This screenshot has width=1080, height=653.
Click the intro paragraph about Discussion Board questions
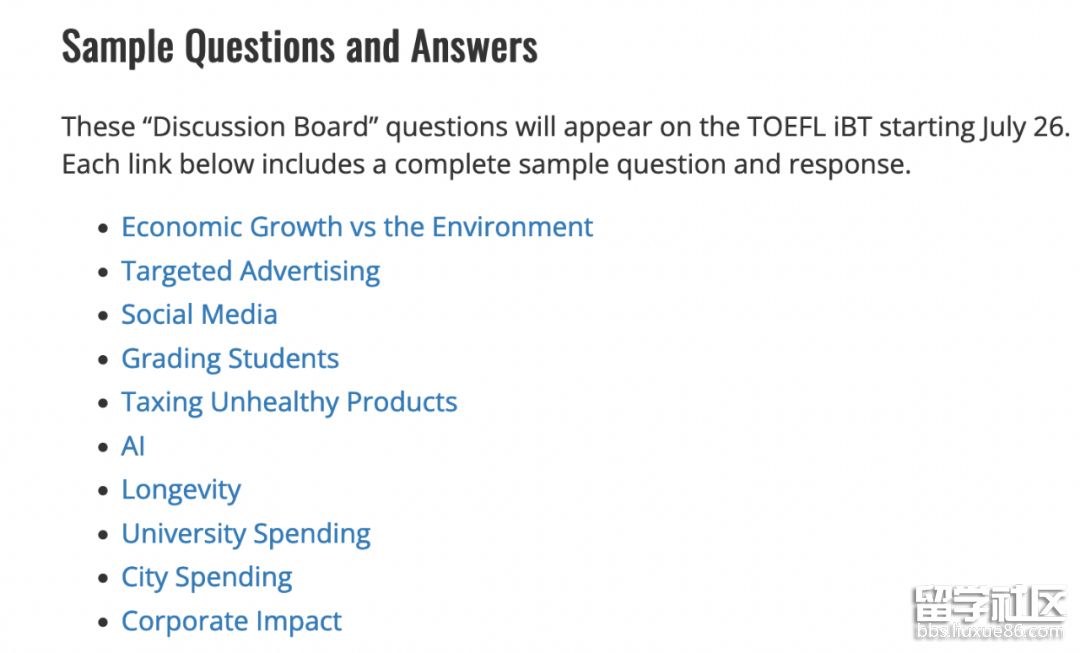pyautogui.click(x=565, y=145)
